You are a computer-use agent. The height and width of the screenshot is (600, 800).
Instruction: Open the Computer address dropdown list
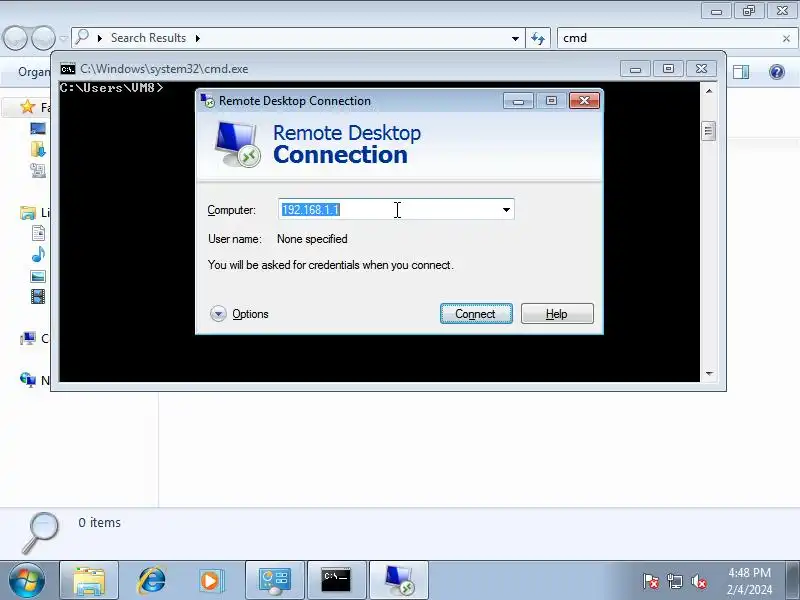[x=506, y=210]
